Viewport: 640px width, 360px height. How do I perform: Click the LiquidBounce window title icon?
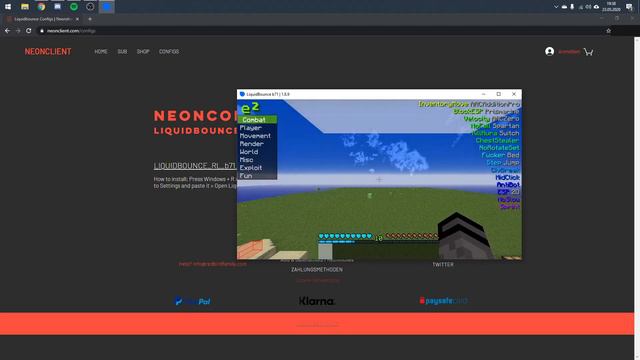pos(242,94)
